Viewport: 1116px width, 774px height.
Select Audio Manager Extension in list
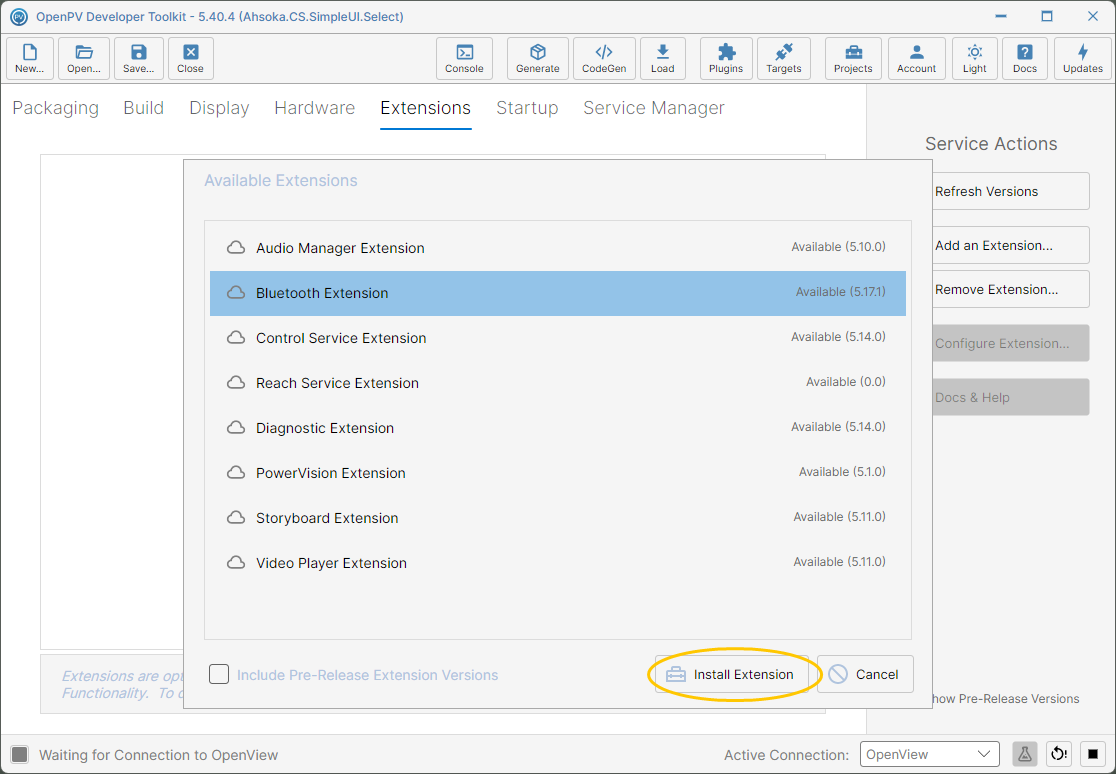(x=558, y=248)
